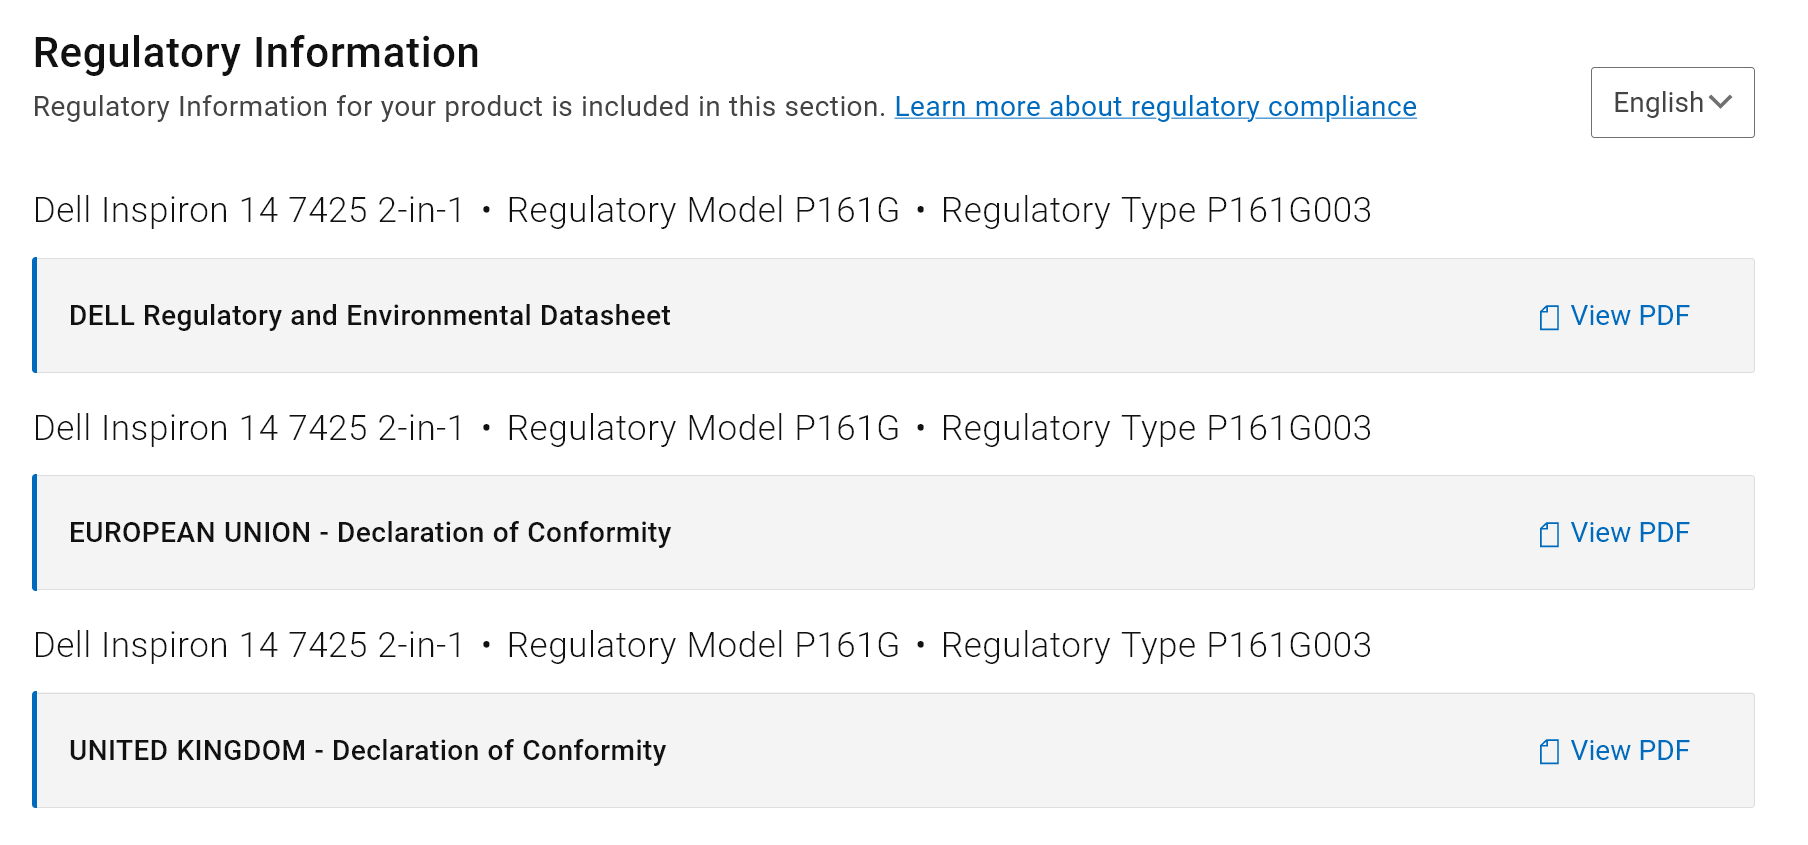The image size is (1808, 845).
Task: Click Dell Inspiron heading above Datasheet row
Action: [x=702, y=210]
